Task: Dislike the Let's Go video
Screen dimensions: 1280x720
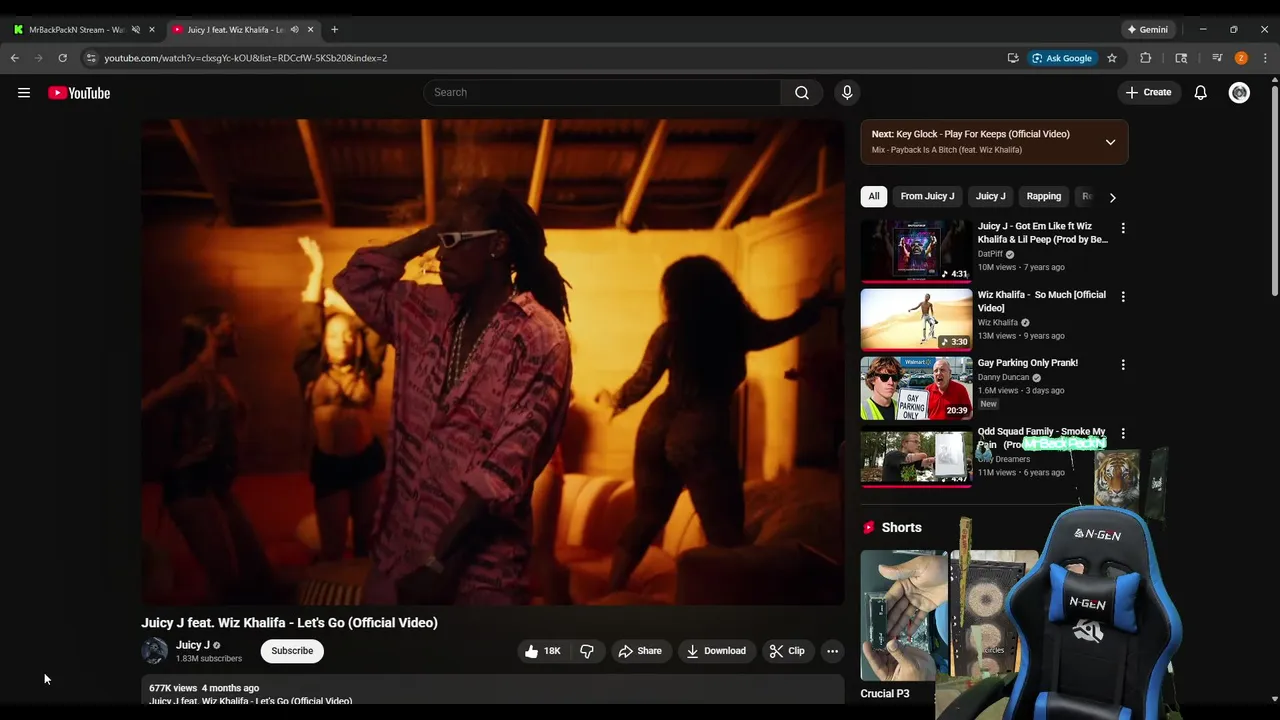Action: click(587, 651)
